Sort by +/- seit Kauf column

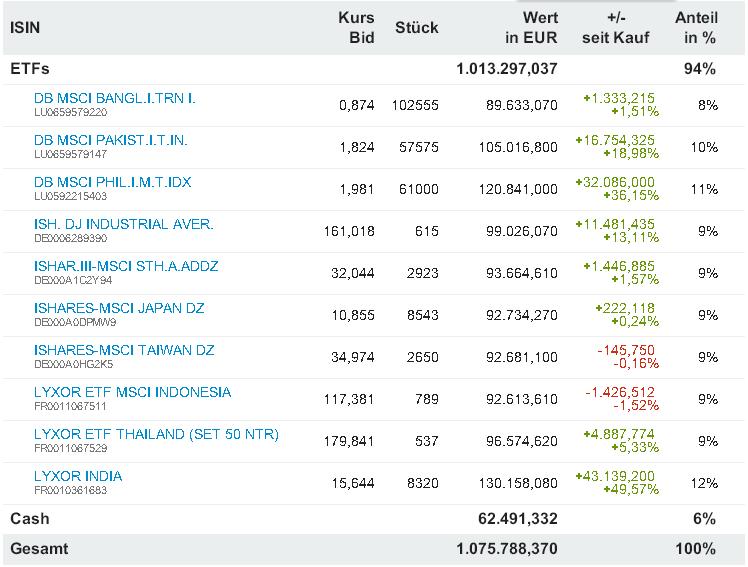[615, 28]
